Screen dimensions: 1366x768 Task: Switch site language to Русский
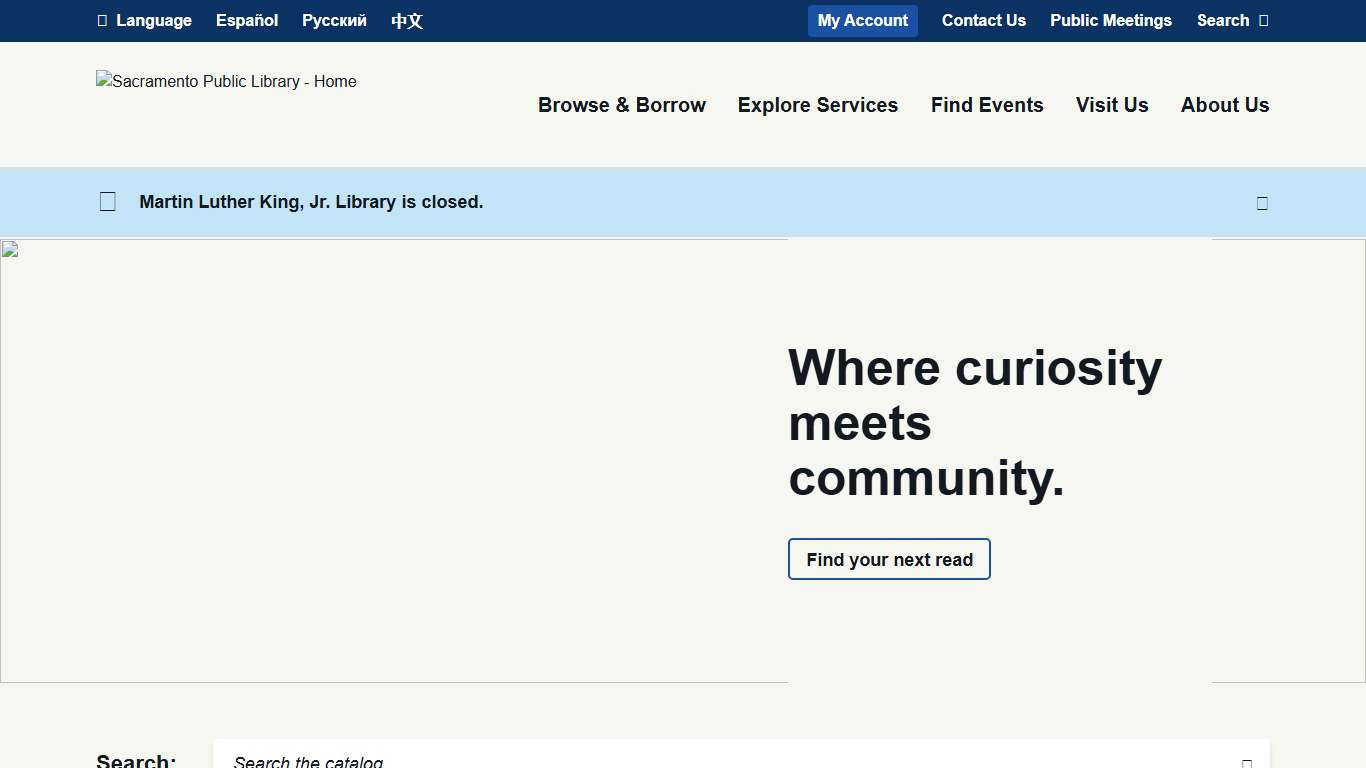334,20
